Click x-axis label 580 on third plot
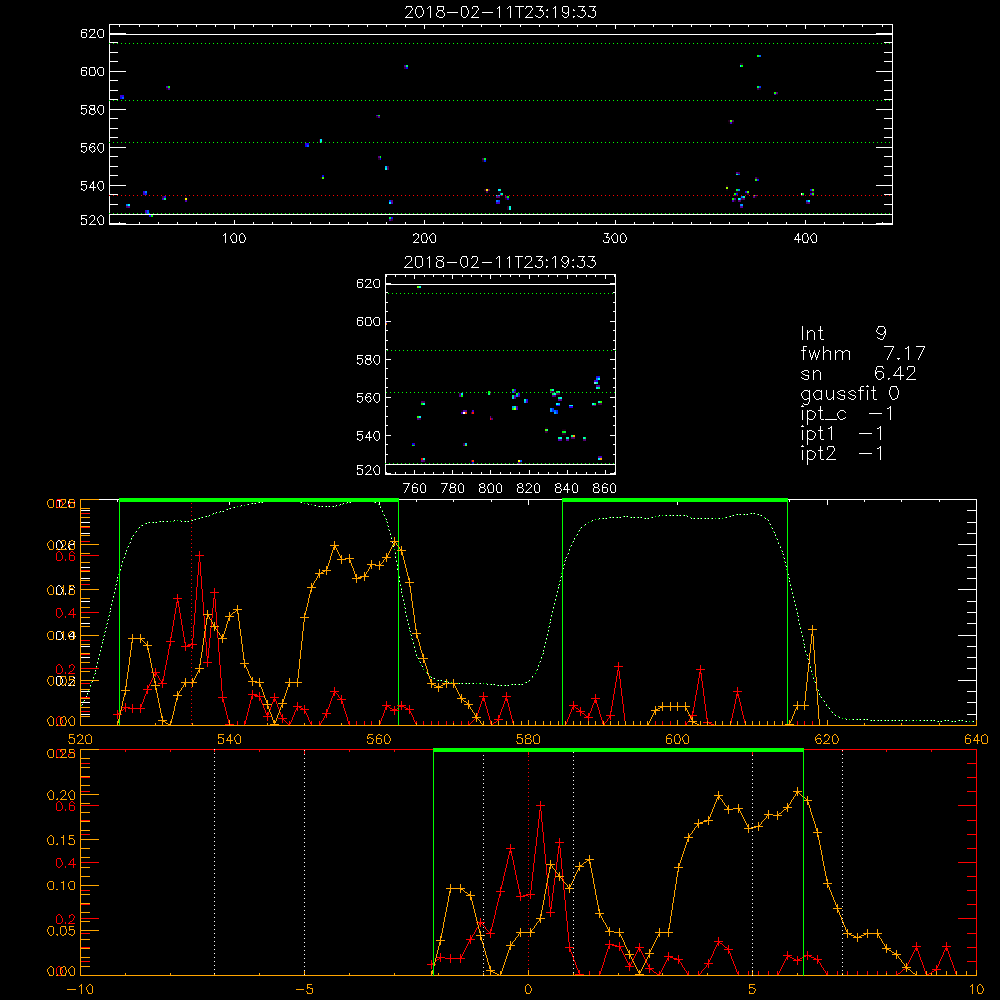The width and height of the screenshot is (1000, 1000). click(528, 739)
